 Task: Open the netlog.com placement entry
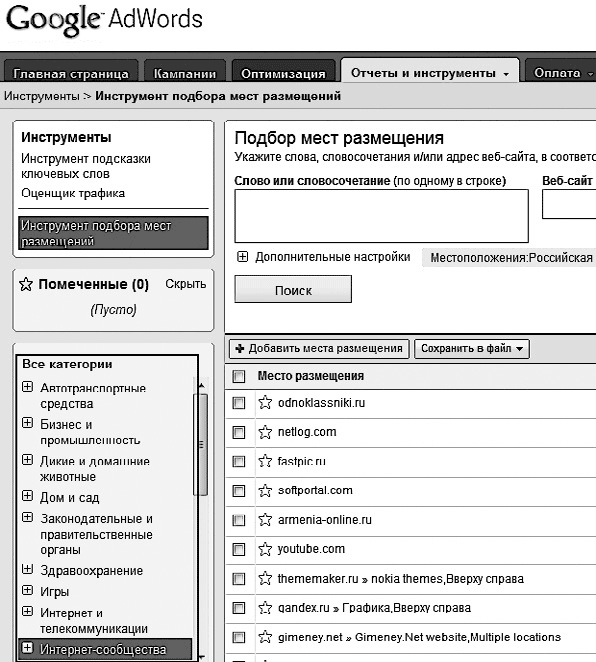coord(307,432)
